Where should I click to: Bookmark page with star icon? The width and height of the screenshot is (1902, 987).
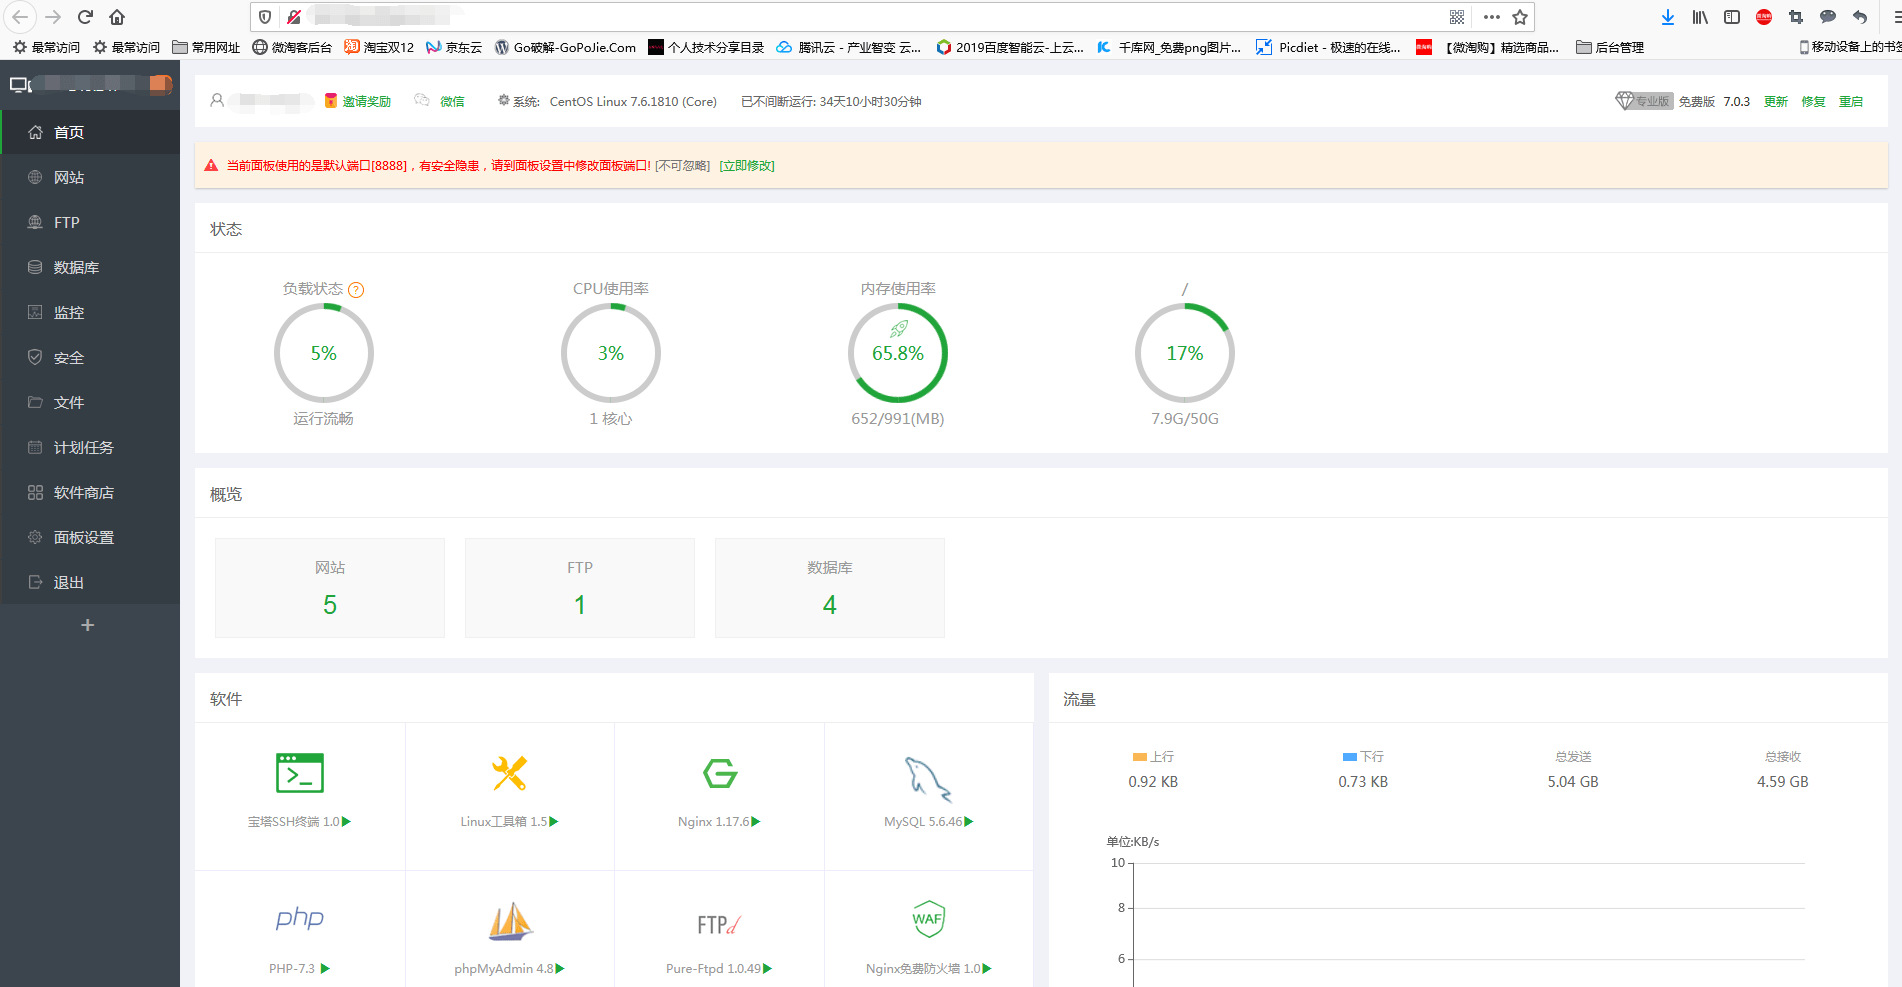1520,17
